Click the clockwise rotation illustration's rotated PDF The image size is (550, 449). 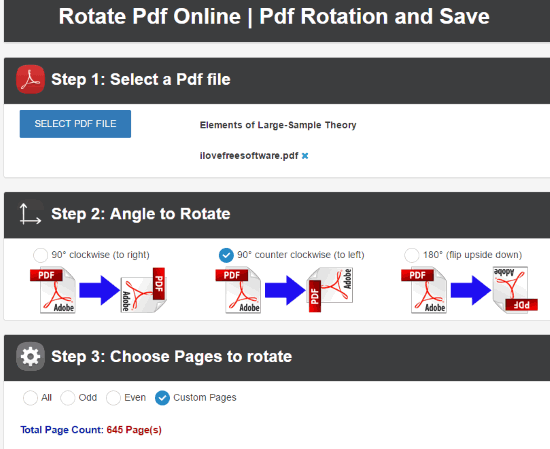pos(143,290)
